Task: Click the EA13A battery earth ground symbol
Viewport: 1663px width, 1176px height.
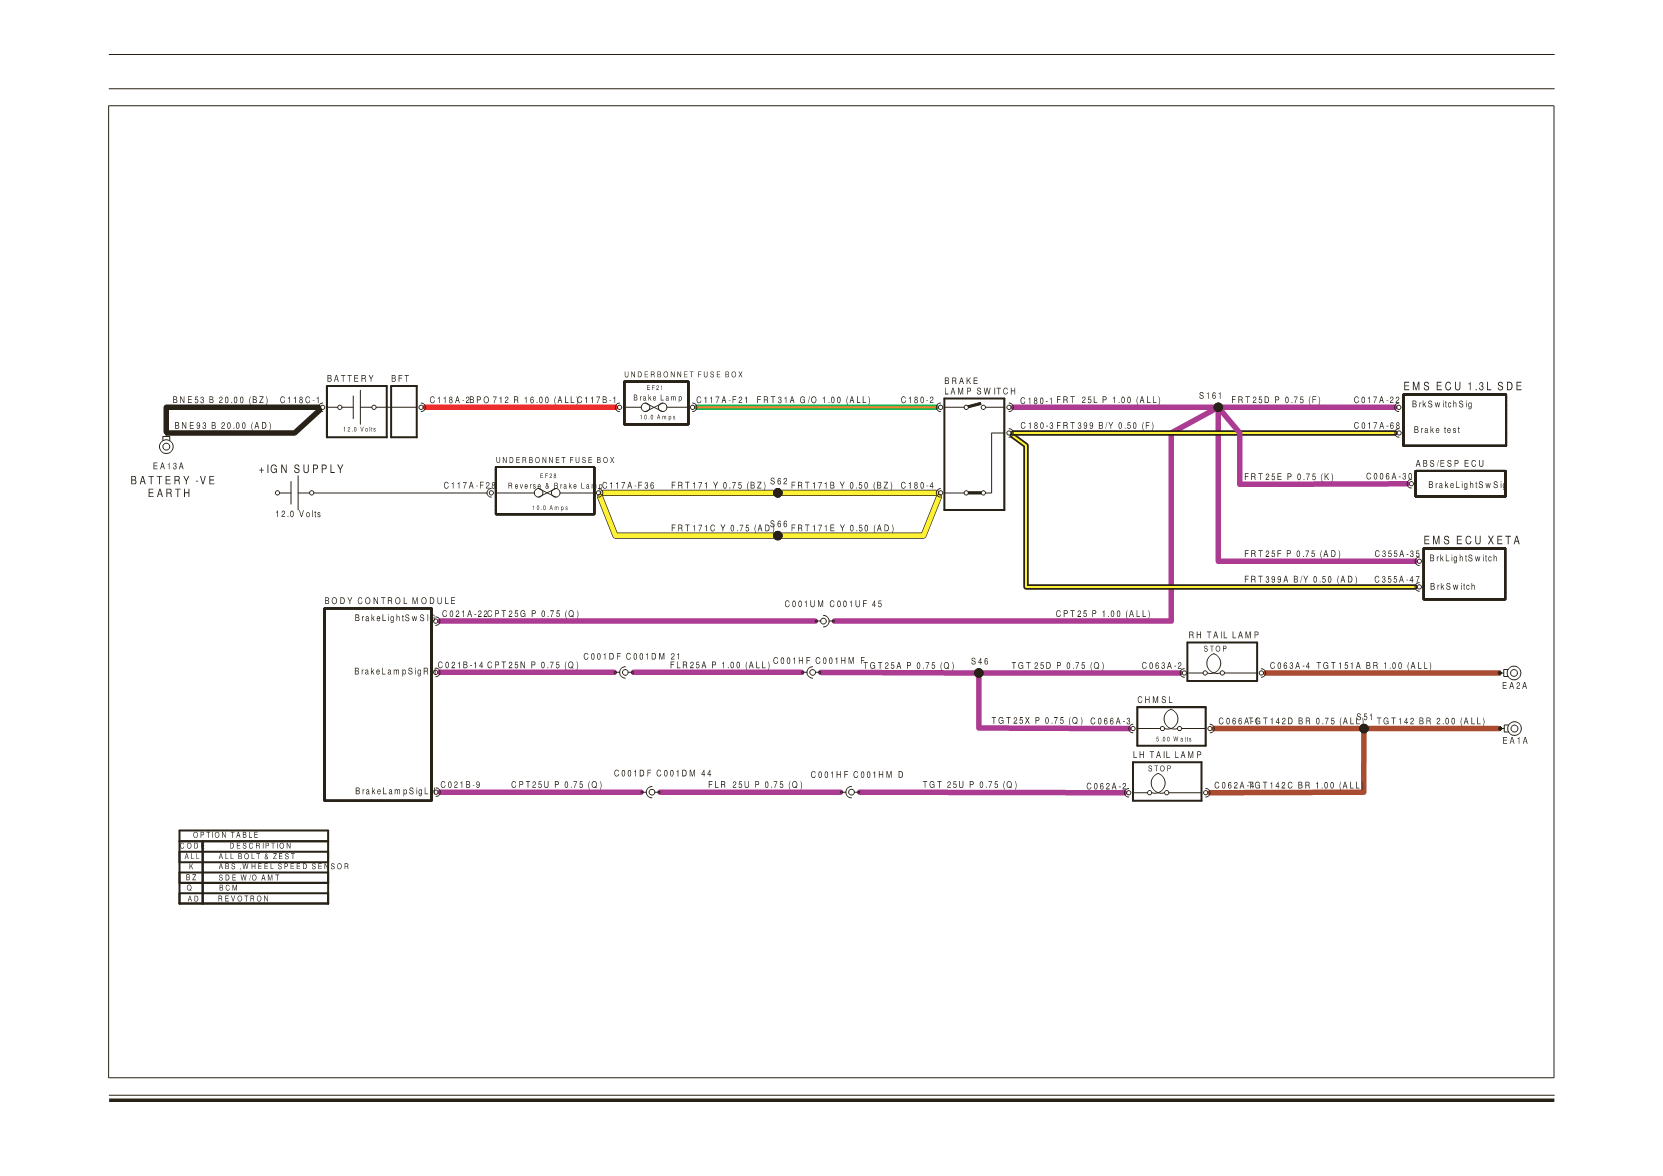Action: pyautogui.click(x=167, y=447)
